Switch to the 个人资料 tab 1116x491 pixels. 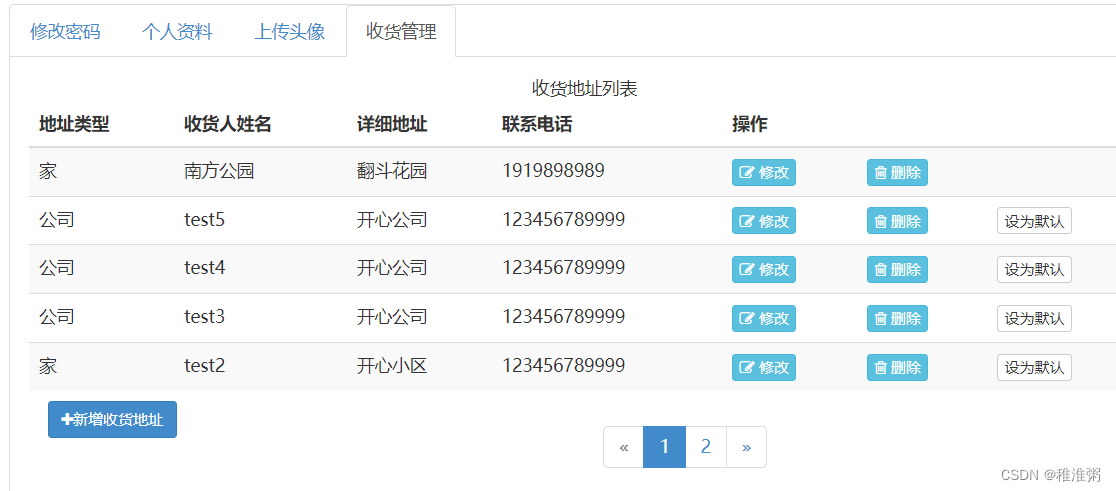pyautogui.click(x=177, y=31)
